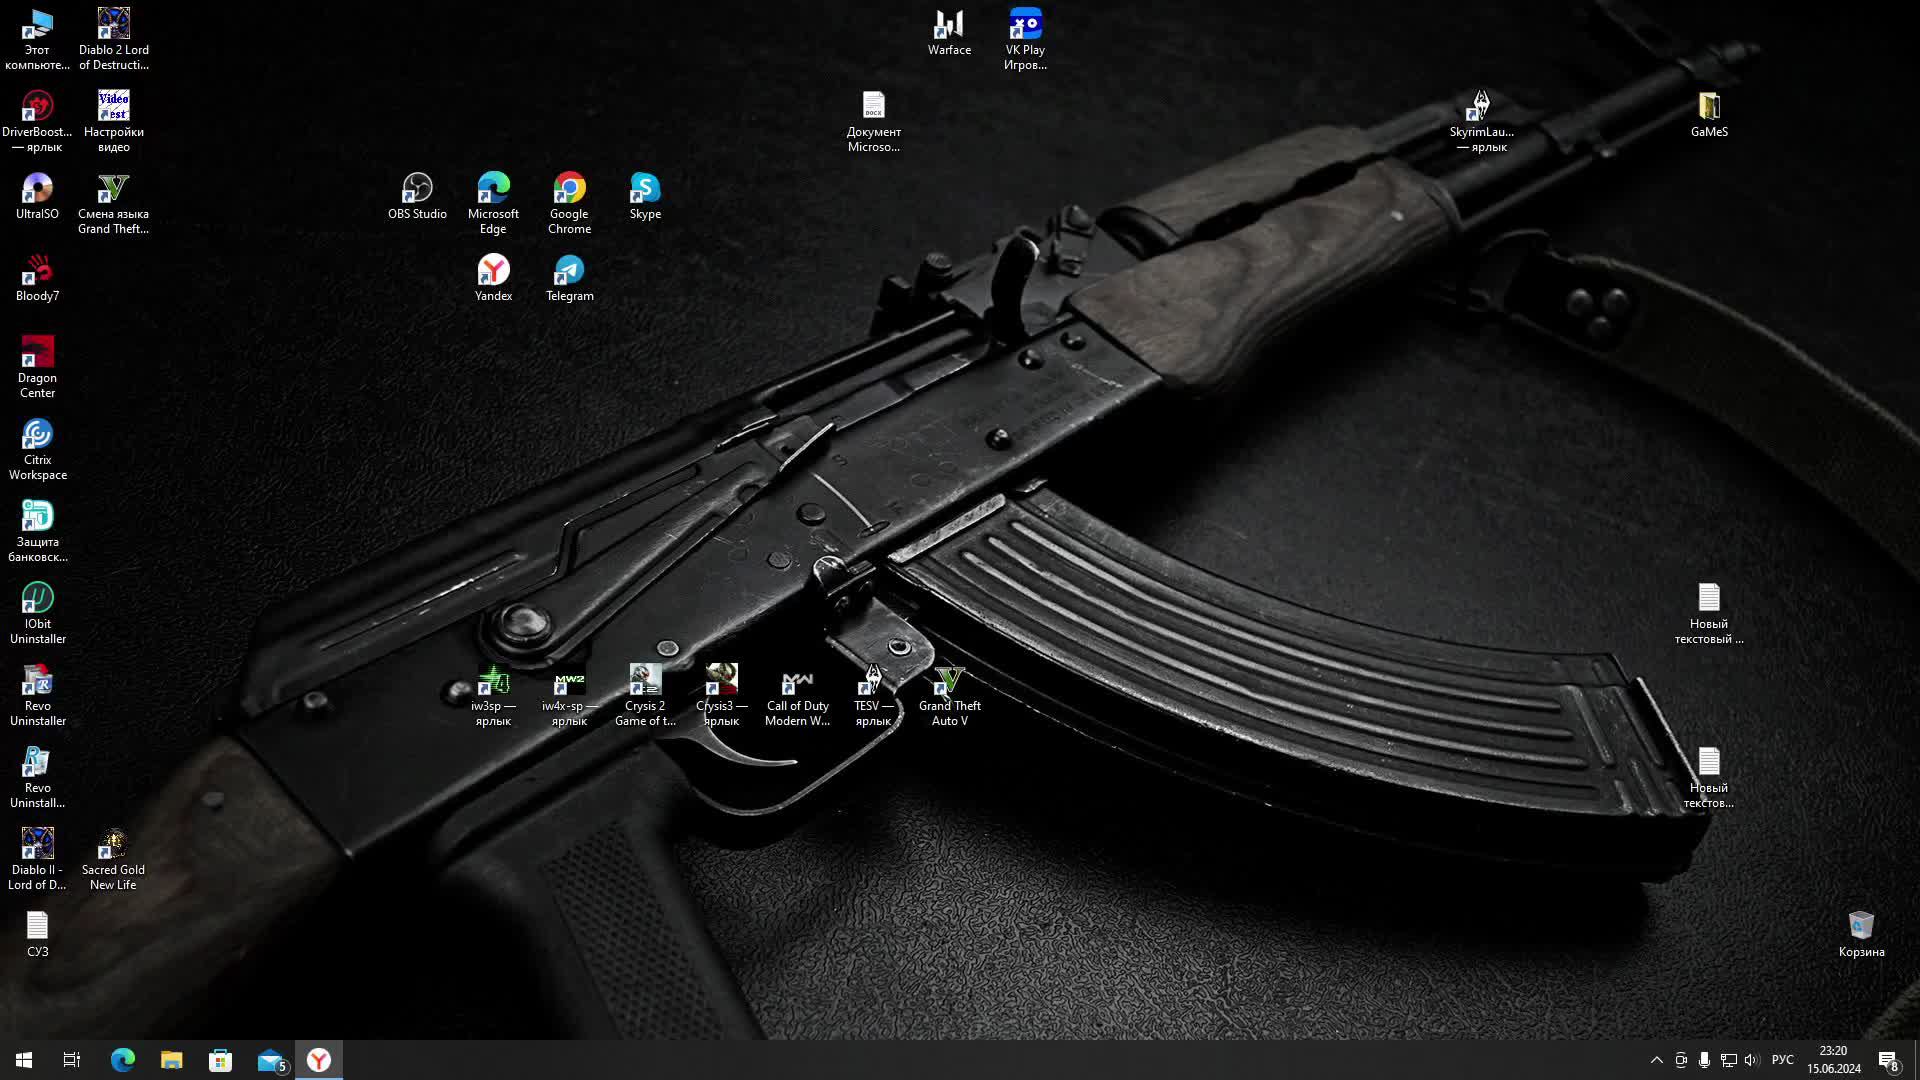This screenshot has height=1080, width=1920.
Task: Switch input language via РУС indicator
Action: tap(1782, 1060)
